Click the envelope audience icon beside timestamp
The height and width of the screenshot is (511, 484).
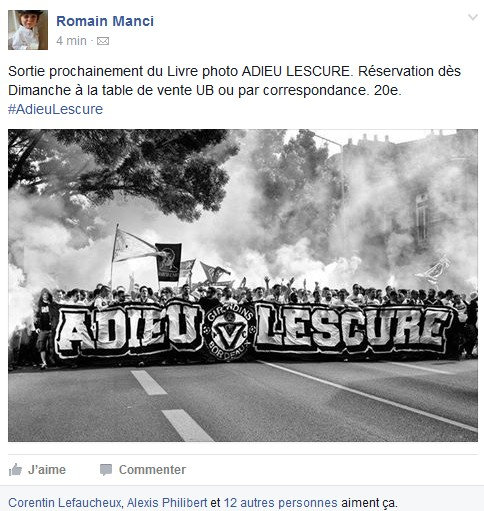pyautogui.click(x=103, y=41)
